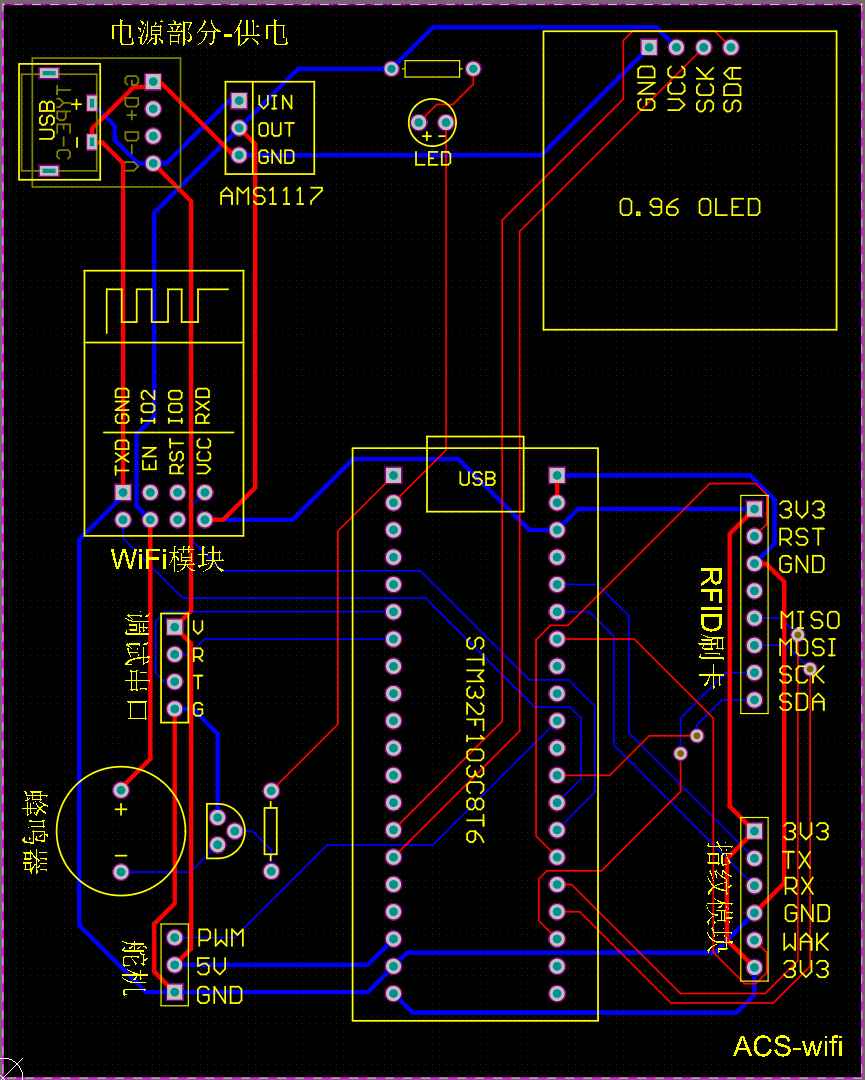Click the 0.96 OLED label
Image resolution: width=865 pixels, height=1080 pixels.
point(690,207)
